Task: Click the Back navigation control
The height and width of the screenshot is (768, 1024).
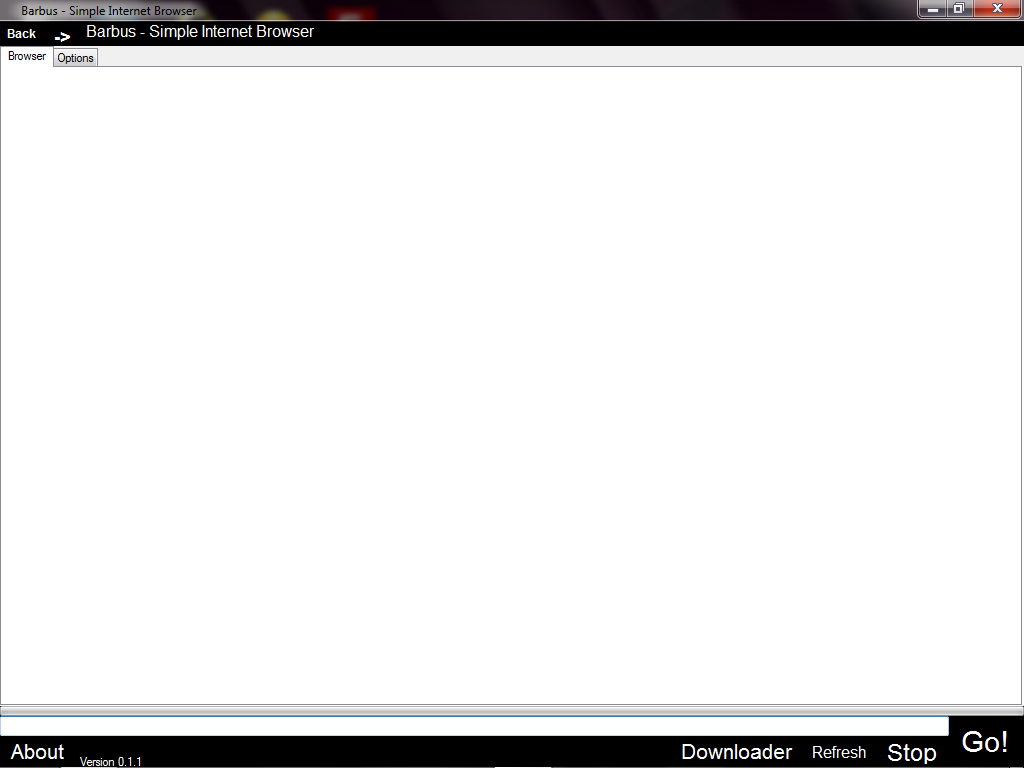Action: click(x=20, y=33)
